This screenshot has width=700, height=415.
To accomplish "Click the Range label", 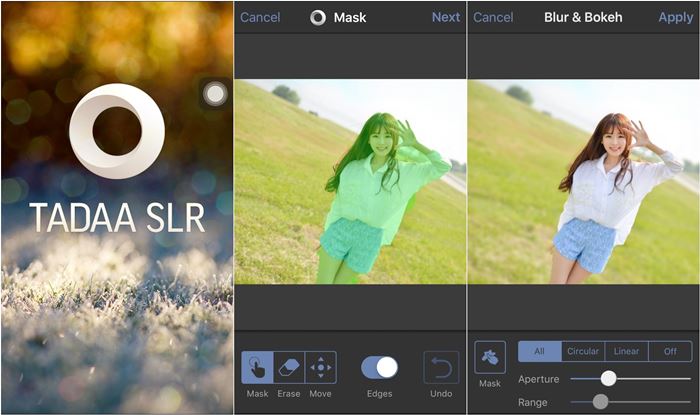I will (533, 402).
